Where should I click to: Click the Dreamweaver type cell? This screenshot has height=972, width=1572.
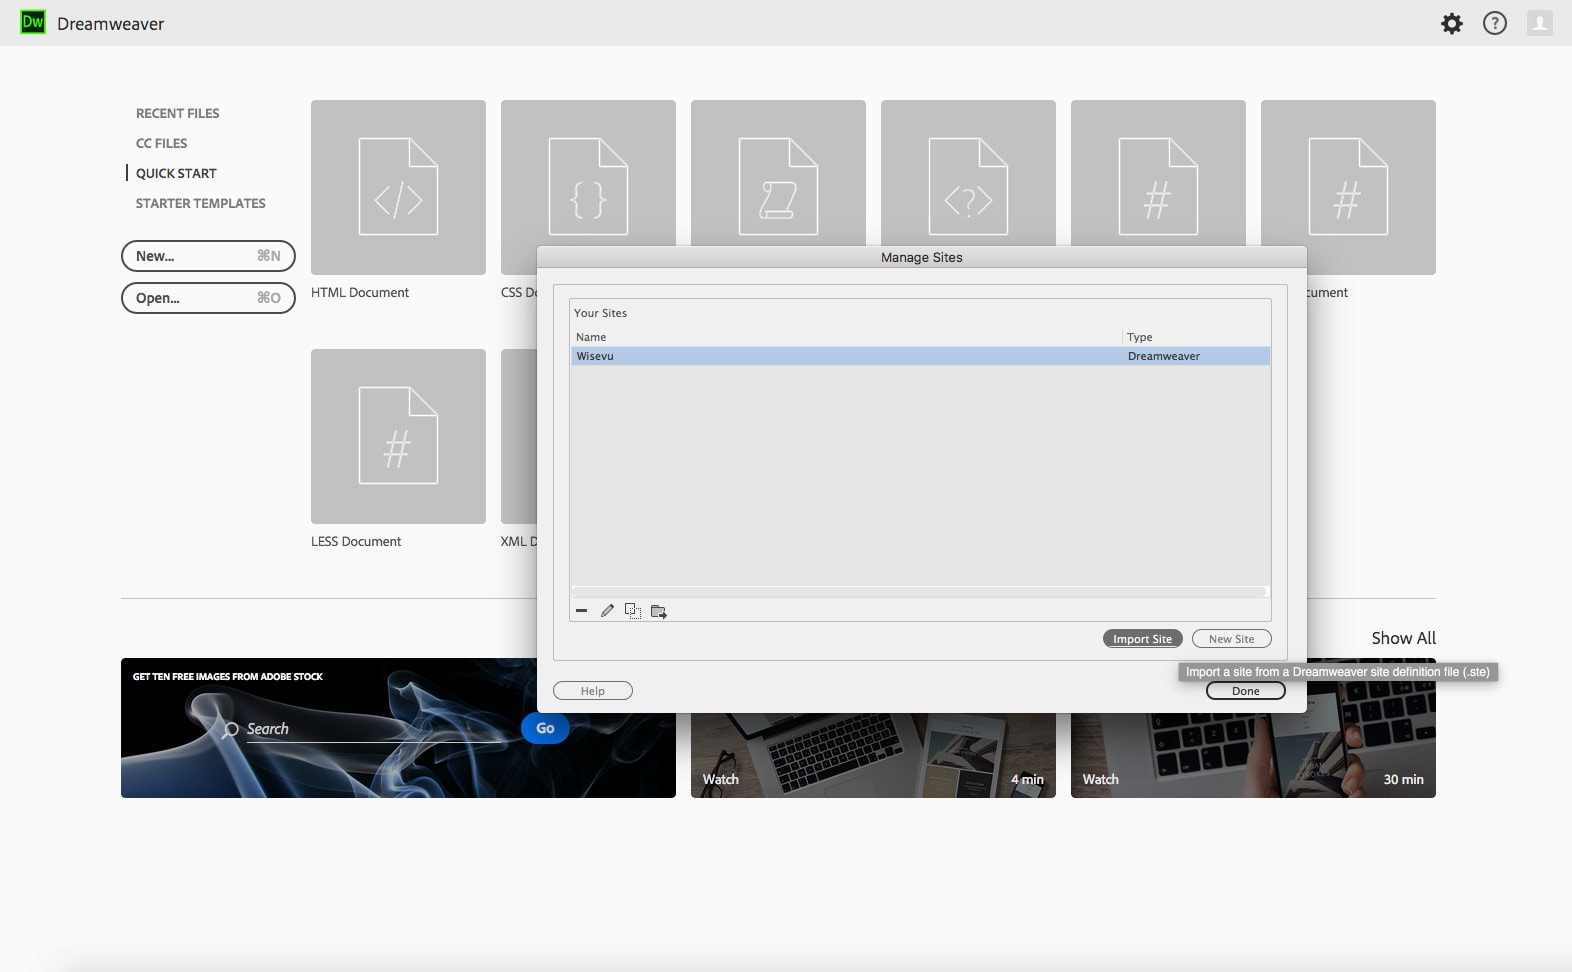[x=1163, y=356]
